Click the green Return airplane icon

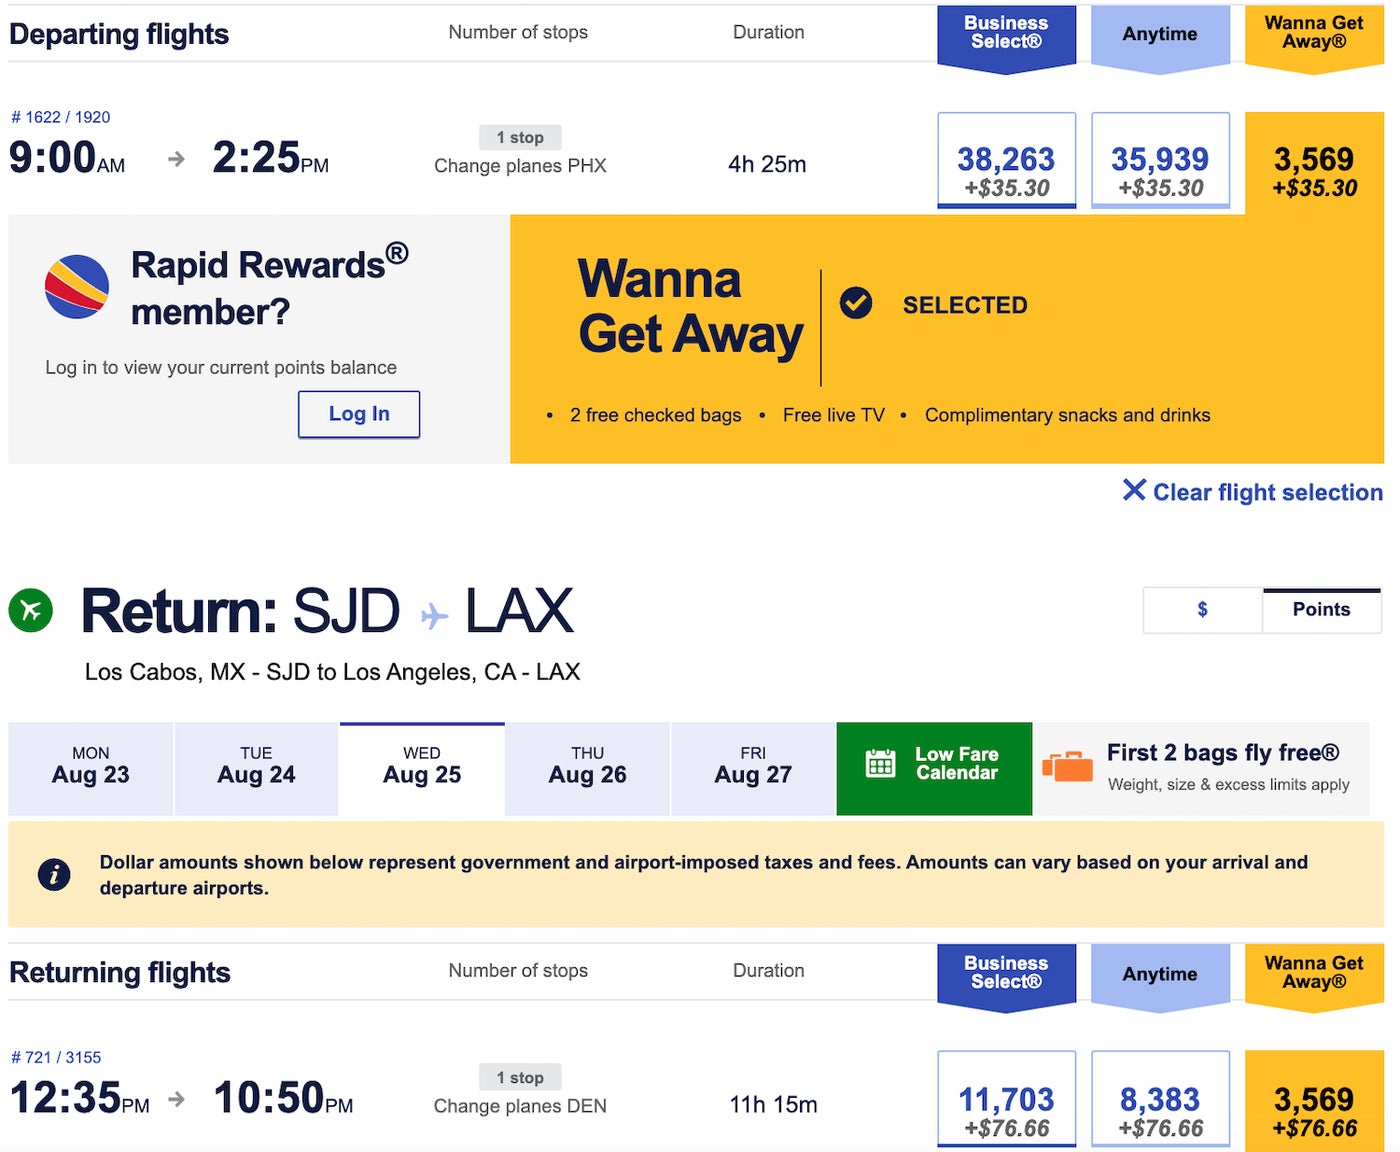click(x=30, y=610)
